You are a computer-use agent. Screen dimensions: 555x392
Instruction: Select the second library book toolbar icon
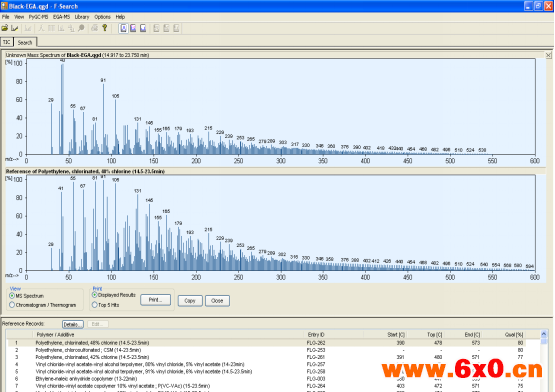click(x=133, y=28)
